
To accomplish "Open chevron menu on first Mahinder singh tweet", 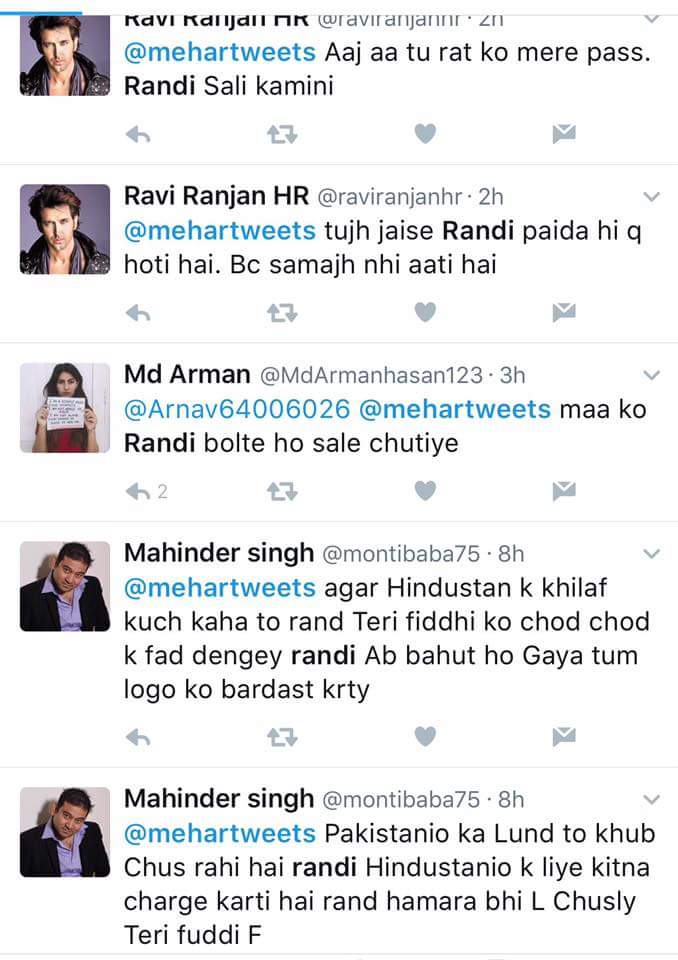I will pos(652,553).
